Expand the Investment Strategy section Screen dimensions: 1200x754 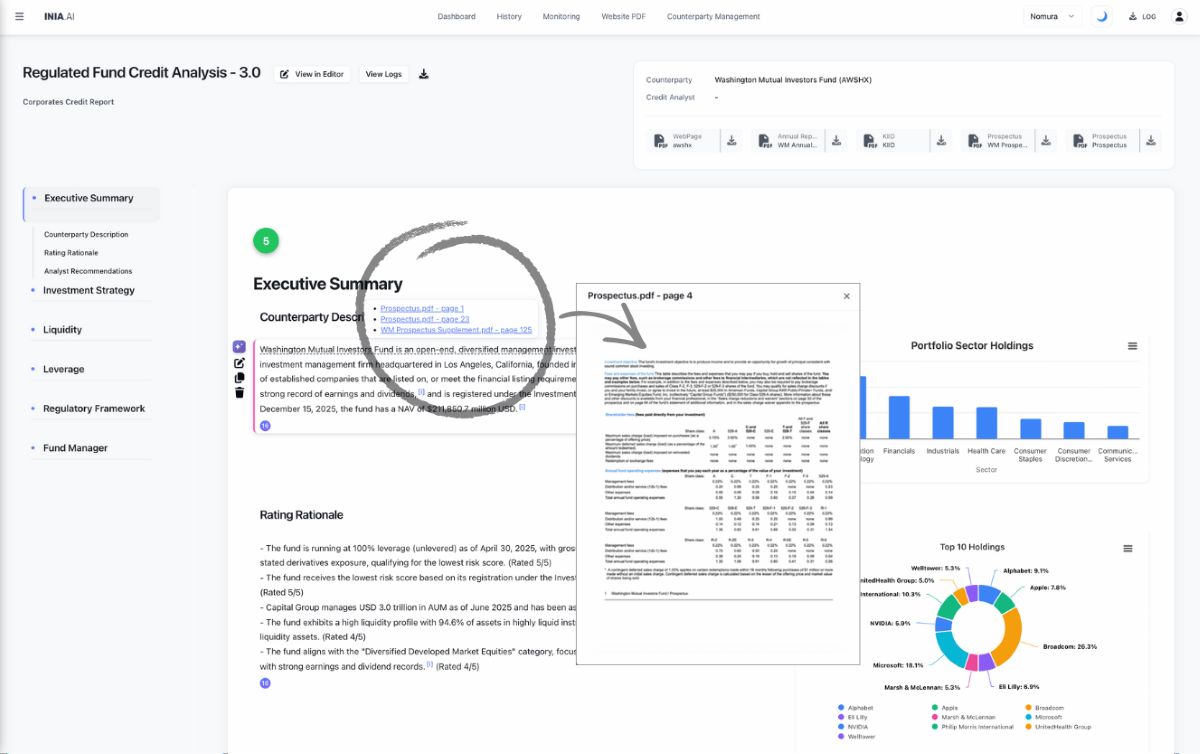[88, 290]
